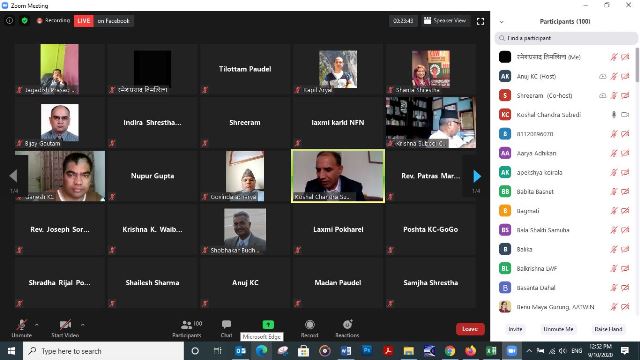Open live on Facebook label
This screenshot has width=640, height=360.
(113, 21)
